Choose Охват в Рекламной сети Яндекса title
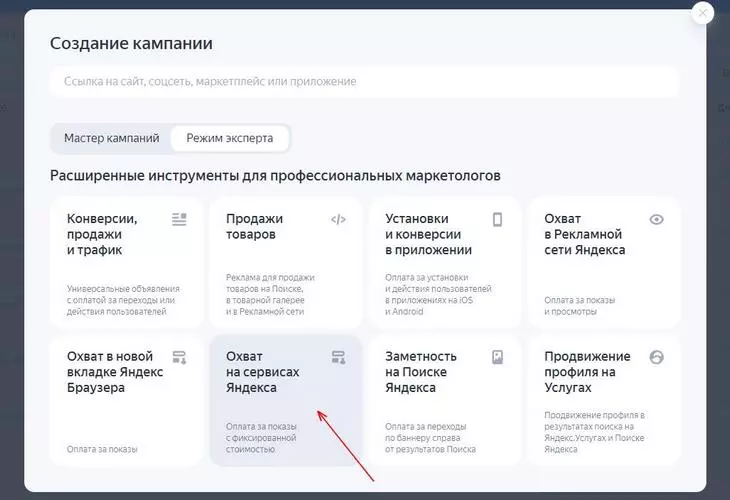This screenshot has width=730, height=500. coord(585,234)
